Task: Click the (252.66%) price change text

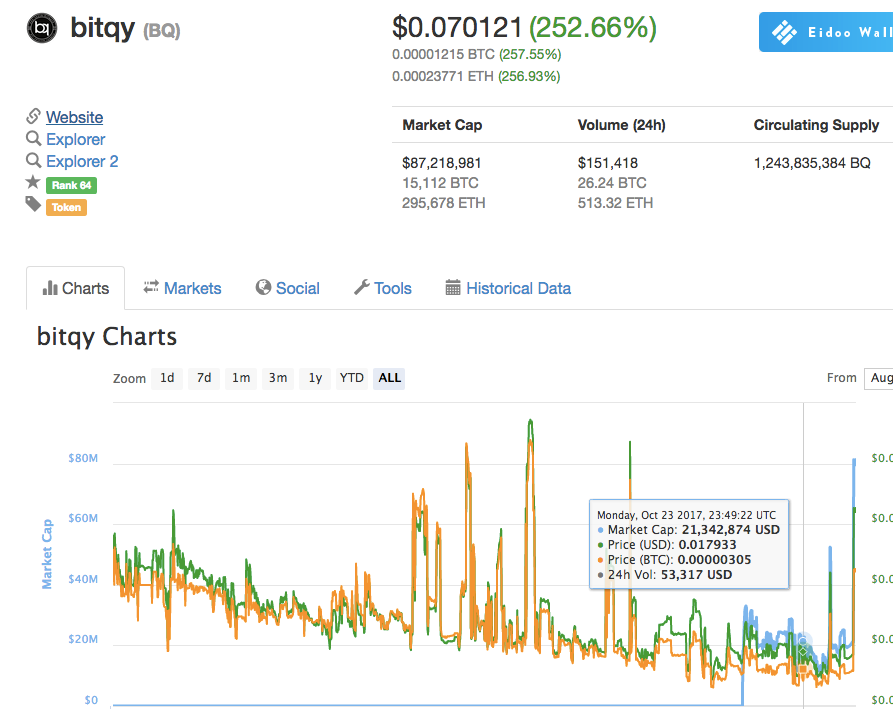Action: [593, 27]
